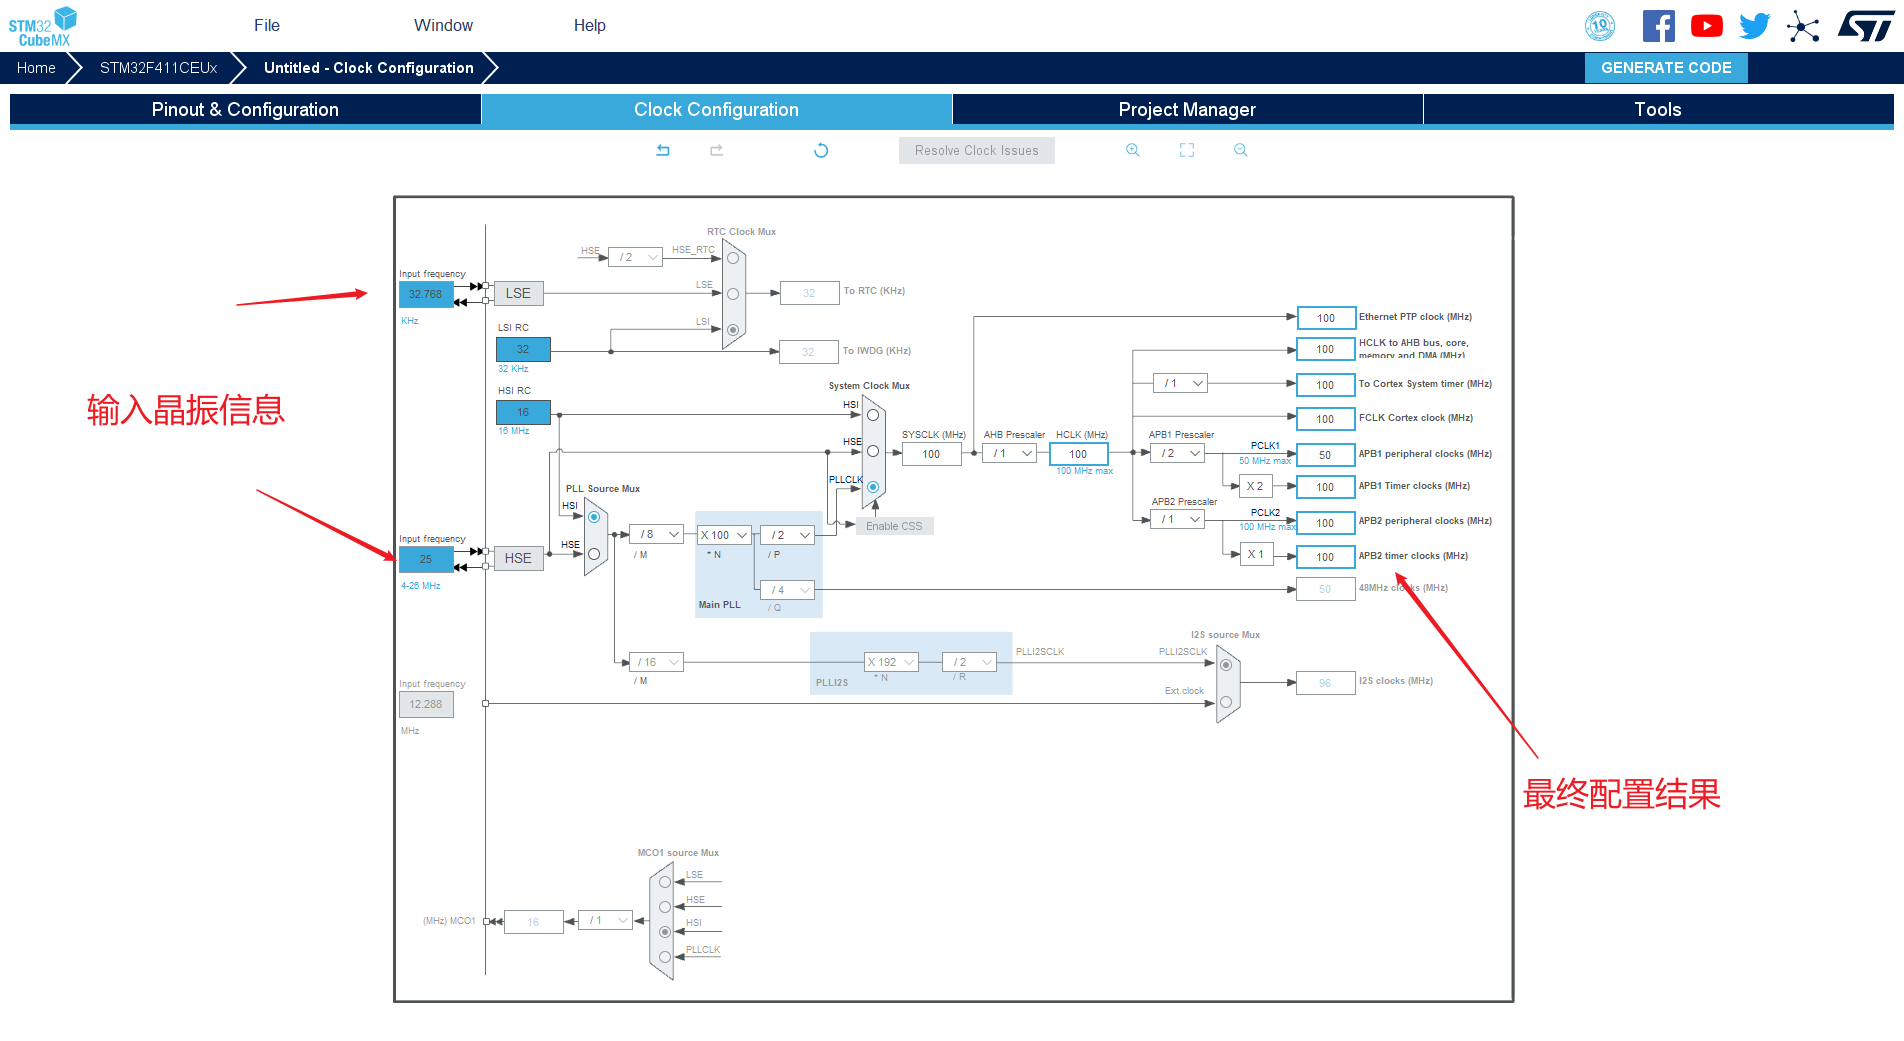This screenshot has width=1904, height=1041.
Task: Click the HCLK (MHz) value field
Action: coord(1078,454)
